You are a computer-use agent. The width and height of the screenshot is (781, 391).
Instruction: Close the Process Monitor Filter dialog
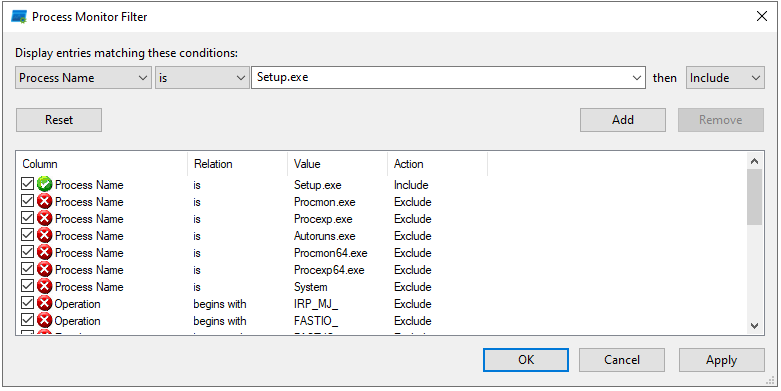(762, 16)
